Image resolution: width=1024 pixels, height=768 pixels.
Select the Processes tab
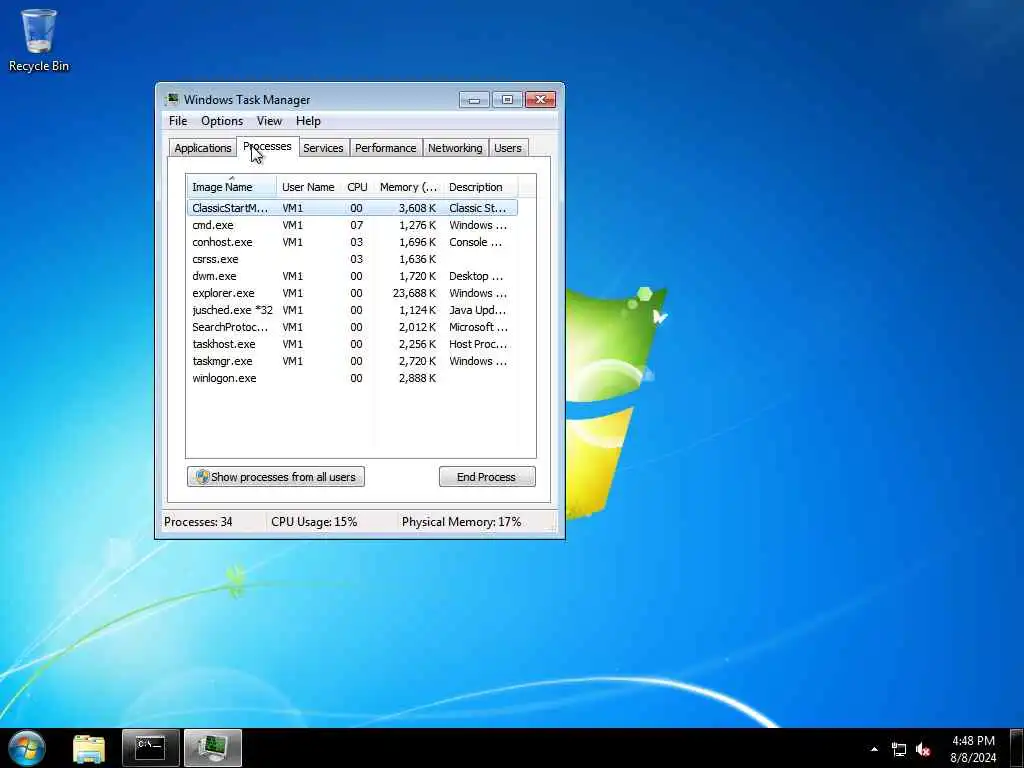(x=268, y=146)
